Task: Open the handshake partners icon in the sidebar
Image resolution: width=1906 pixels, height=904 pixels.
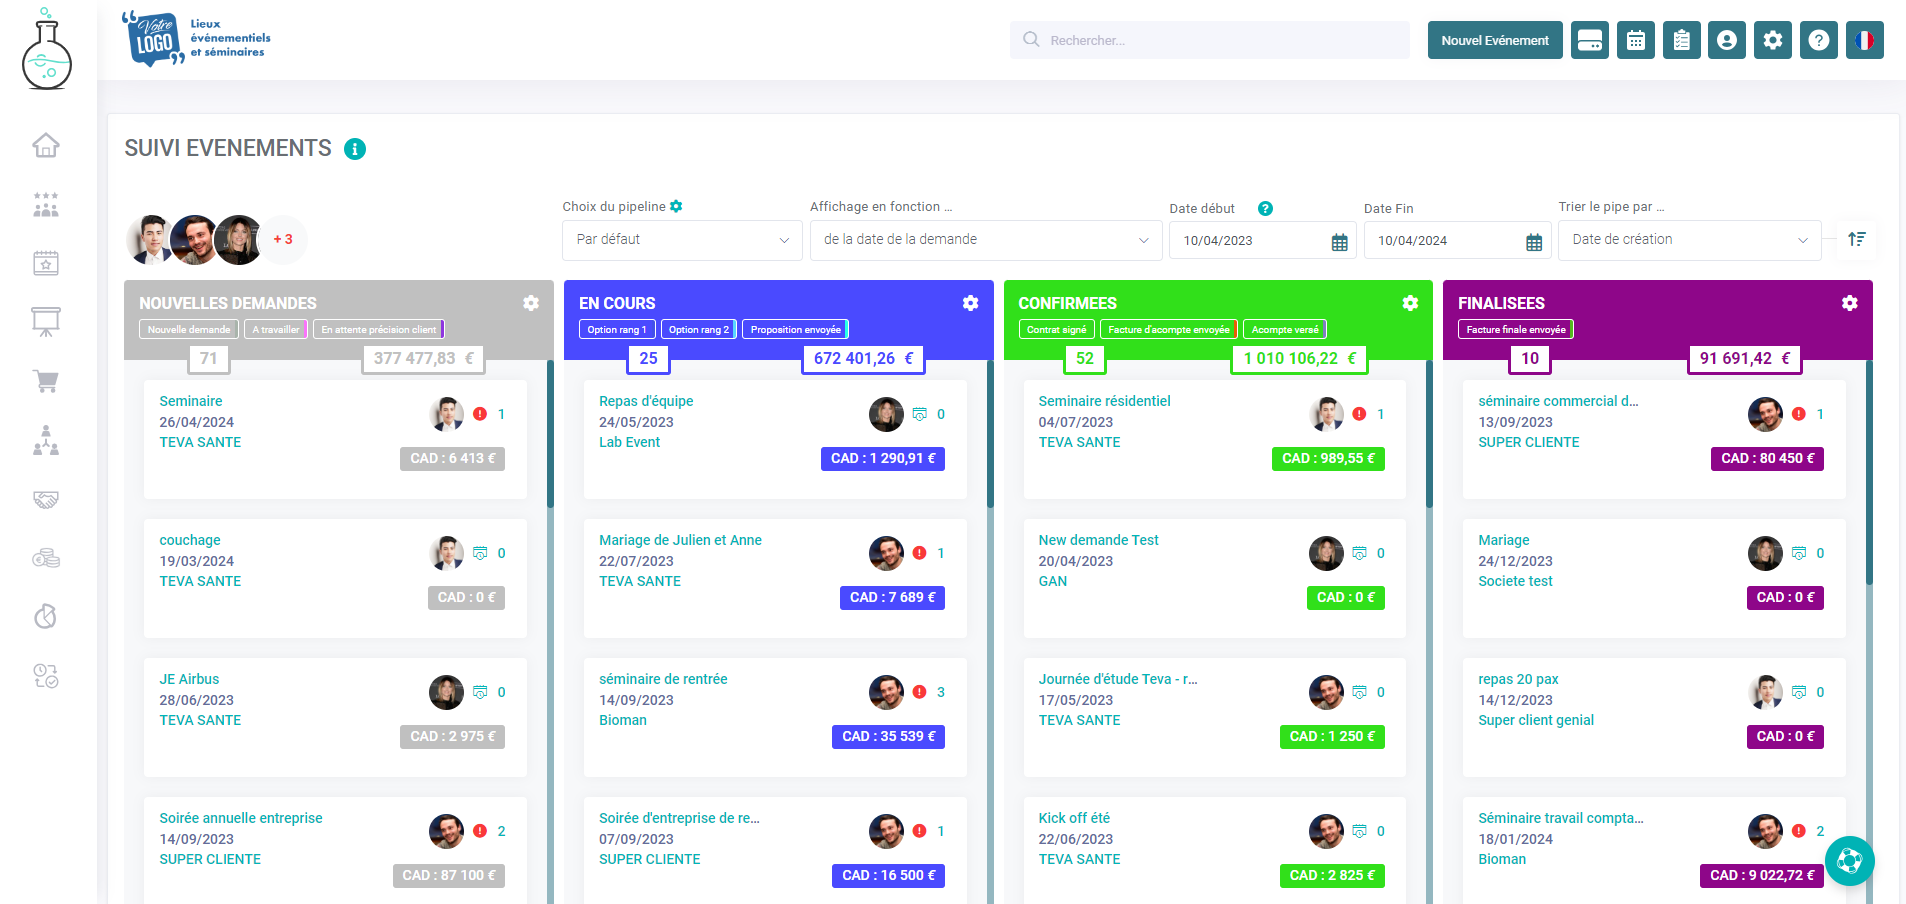Action: pyautogui.click(x=46, y=500)
